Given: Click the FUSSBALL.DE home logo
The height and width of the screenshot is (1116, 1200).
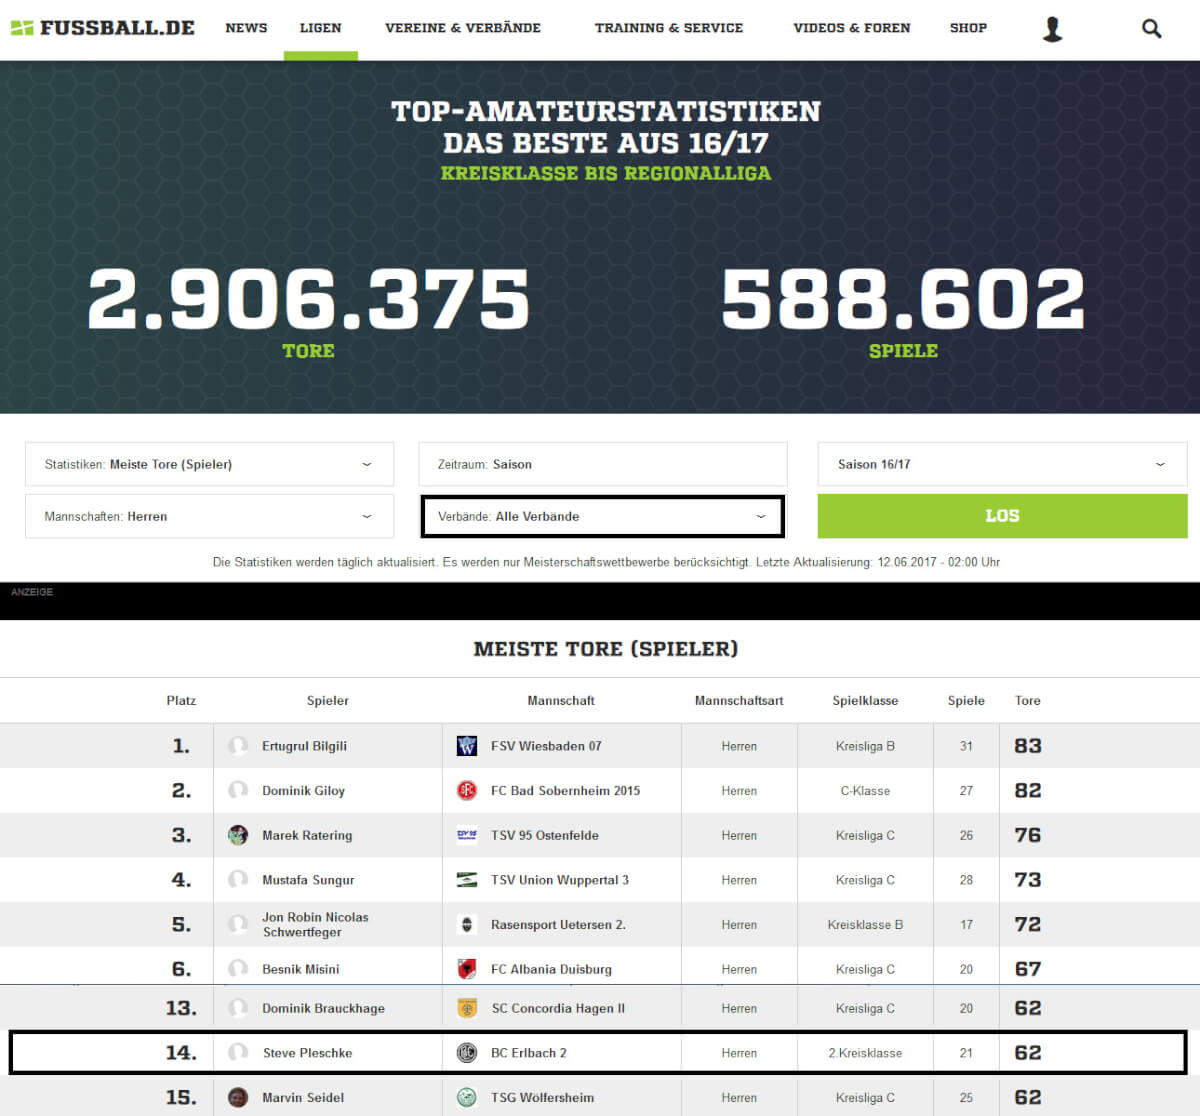Looking at the screenshot, I should pos(103,28).
